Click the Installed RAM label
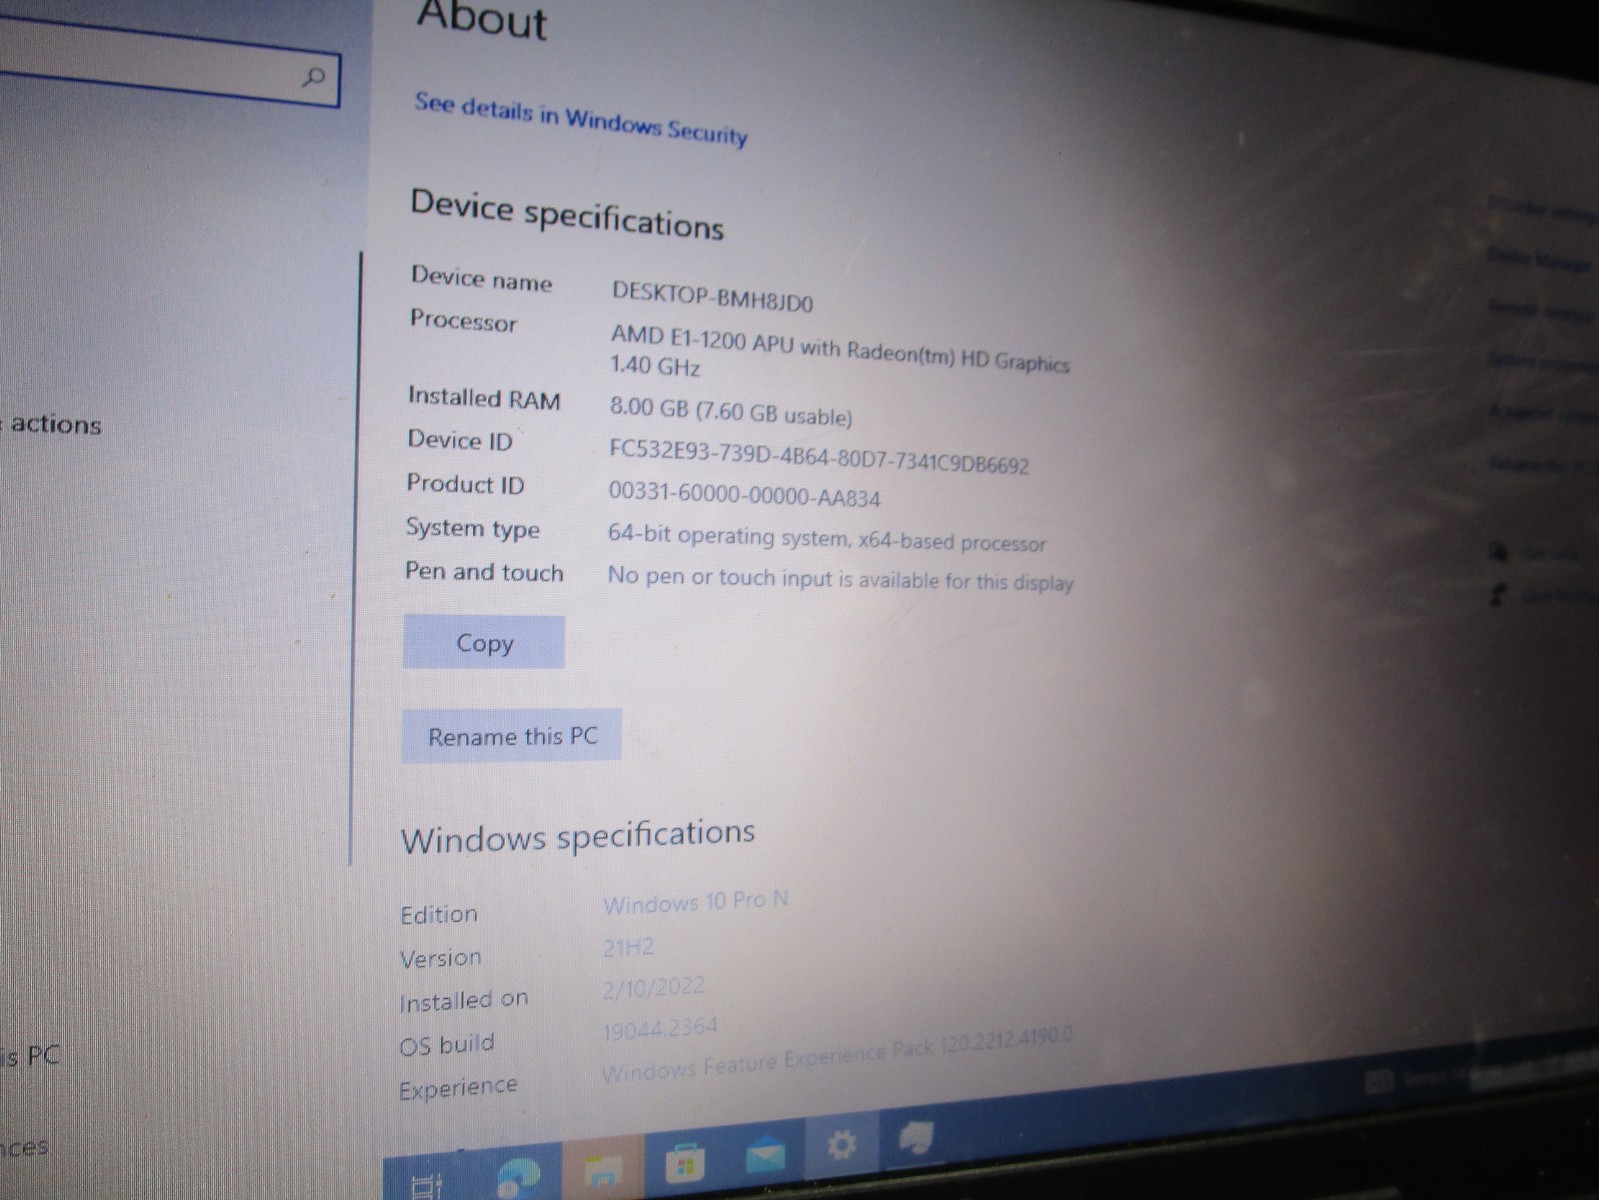 pyautogui.click(x=484, y=398)
